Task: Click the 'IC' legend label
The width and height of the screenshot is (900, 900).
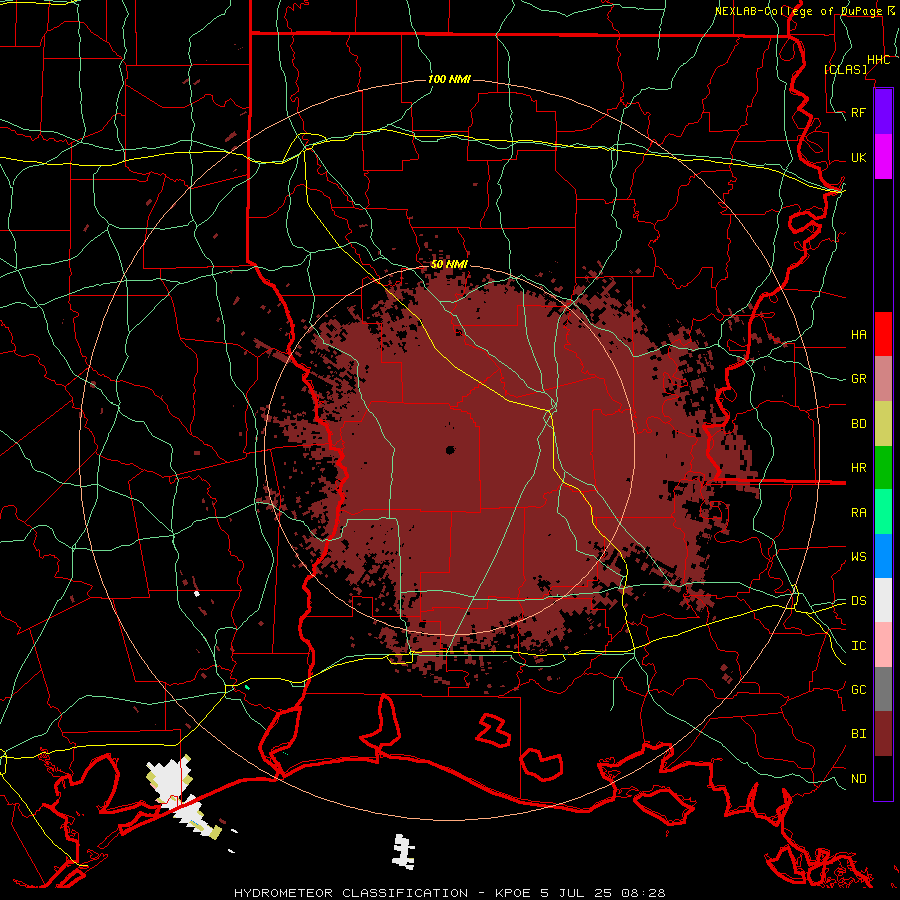Action: (859, 646)
